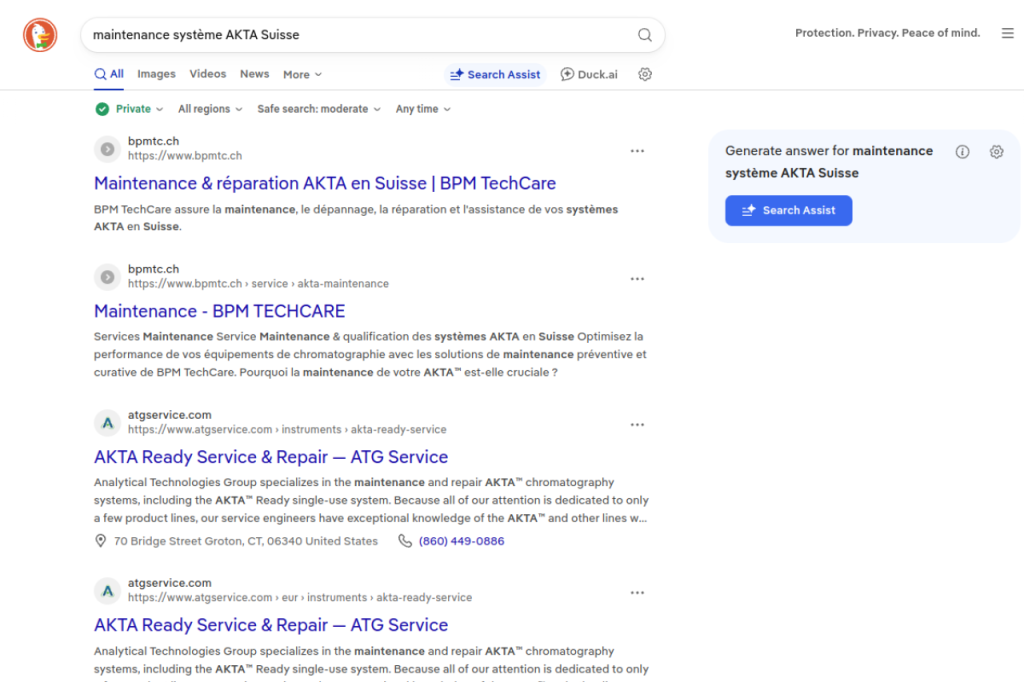Click the info icon in Search Assist panel
This screenshot has height=682, width=1024.
pos(962,152)
